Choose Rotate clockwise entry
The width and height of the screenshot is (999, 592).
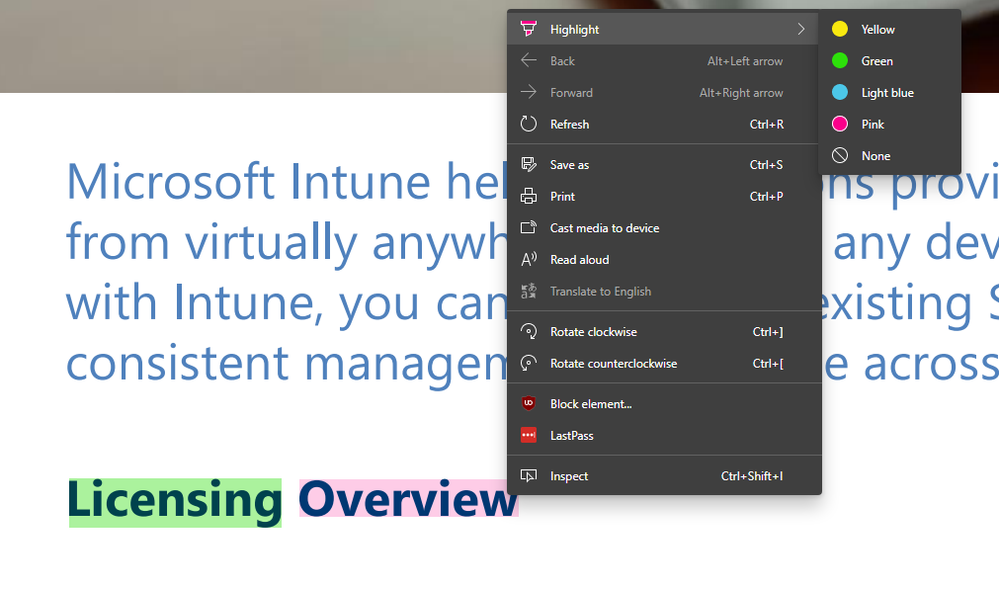pos(663,331)
